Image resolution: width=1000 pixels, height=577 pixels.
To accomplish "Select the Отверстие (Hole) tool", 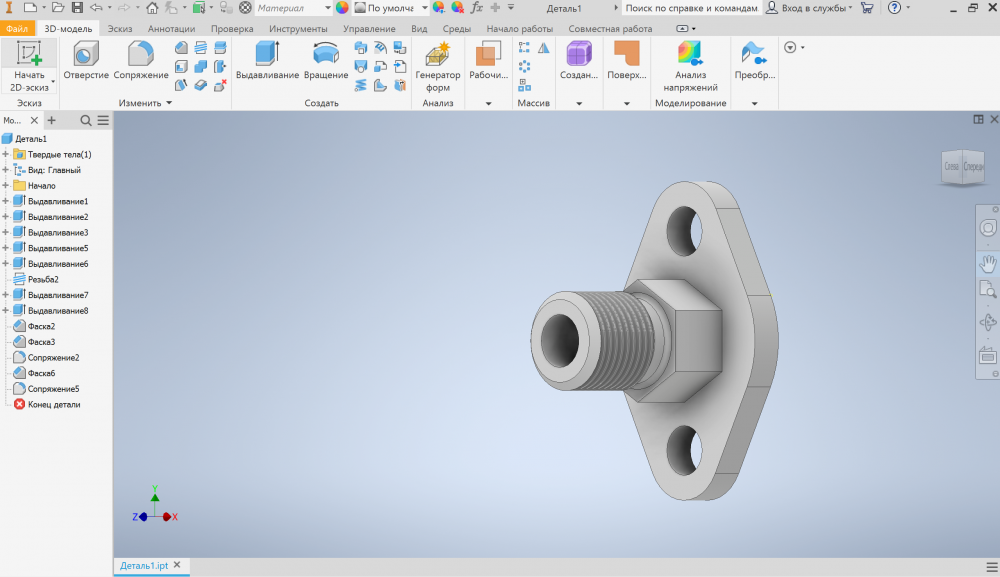I will click(x=86, y=61).
